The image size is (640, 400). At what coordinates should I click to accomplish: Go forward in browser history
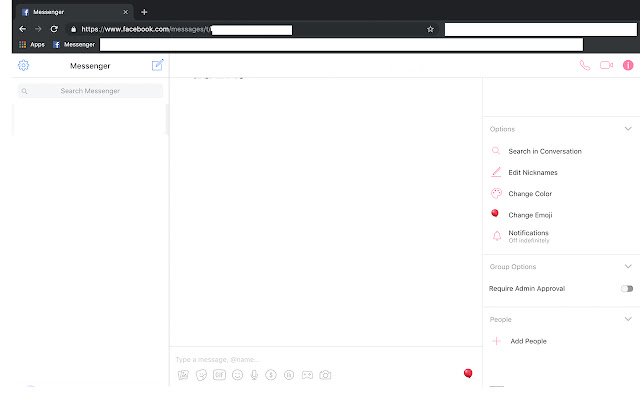tap(38, 29)
